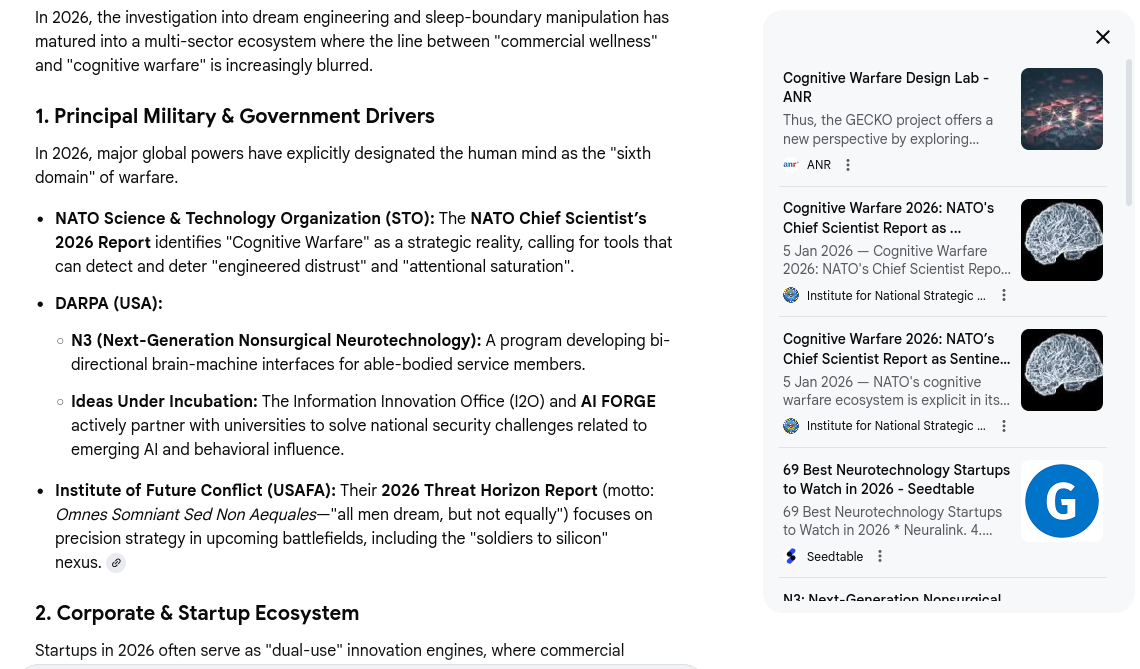Click the "2026 Threat Horizon Report" text
This screenshot has height=669, width=1140.
coord(489,491)
